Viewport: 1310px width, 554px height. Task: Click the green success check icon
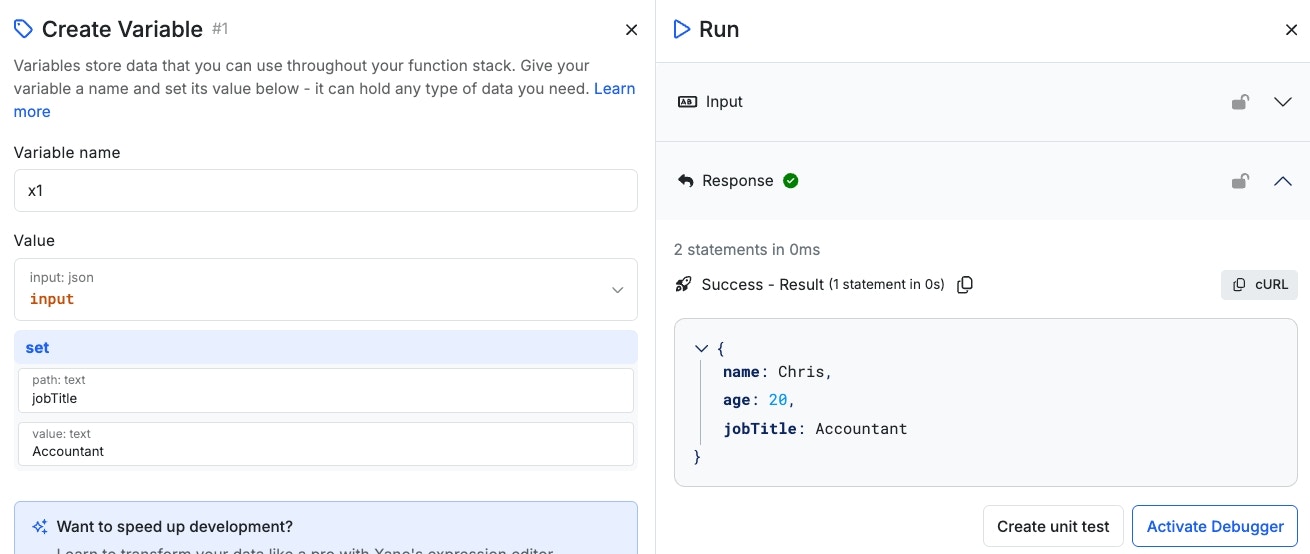point(791,181)
